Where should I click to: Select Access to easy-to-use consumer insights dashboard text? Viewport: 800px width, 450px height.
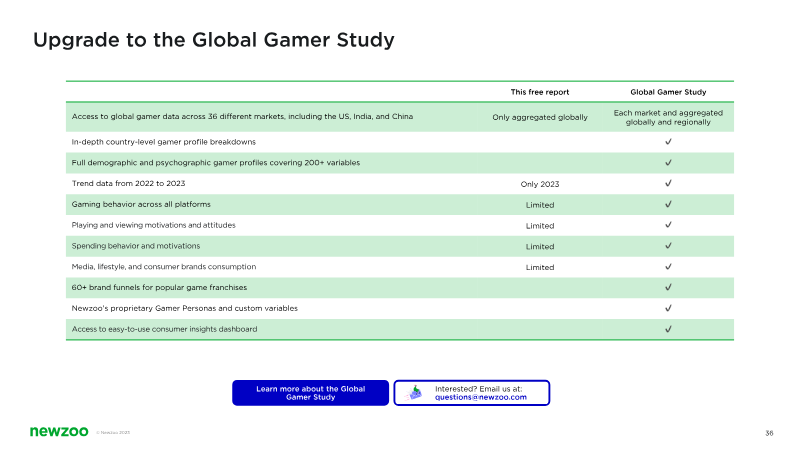coord(164,330)
